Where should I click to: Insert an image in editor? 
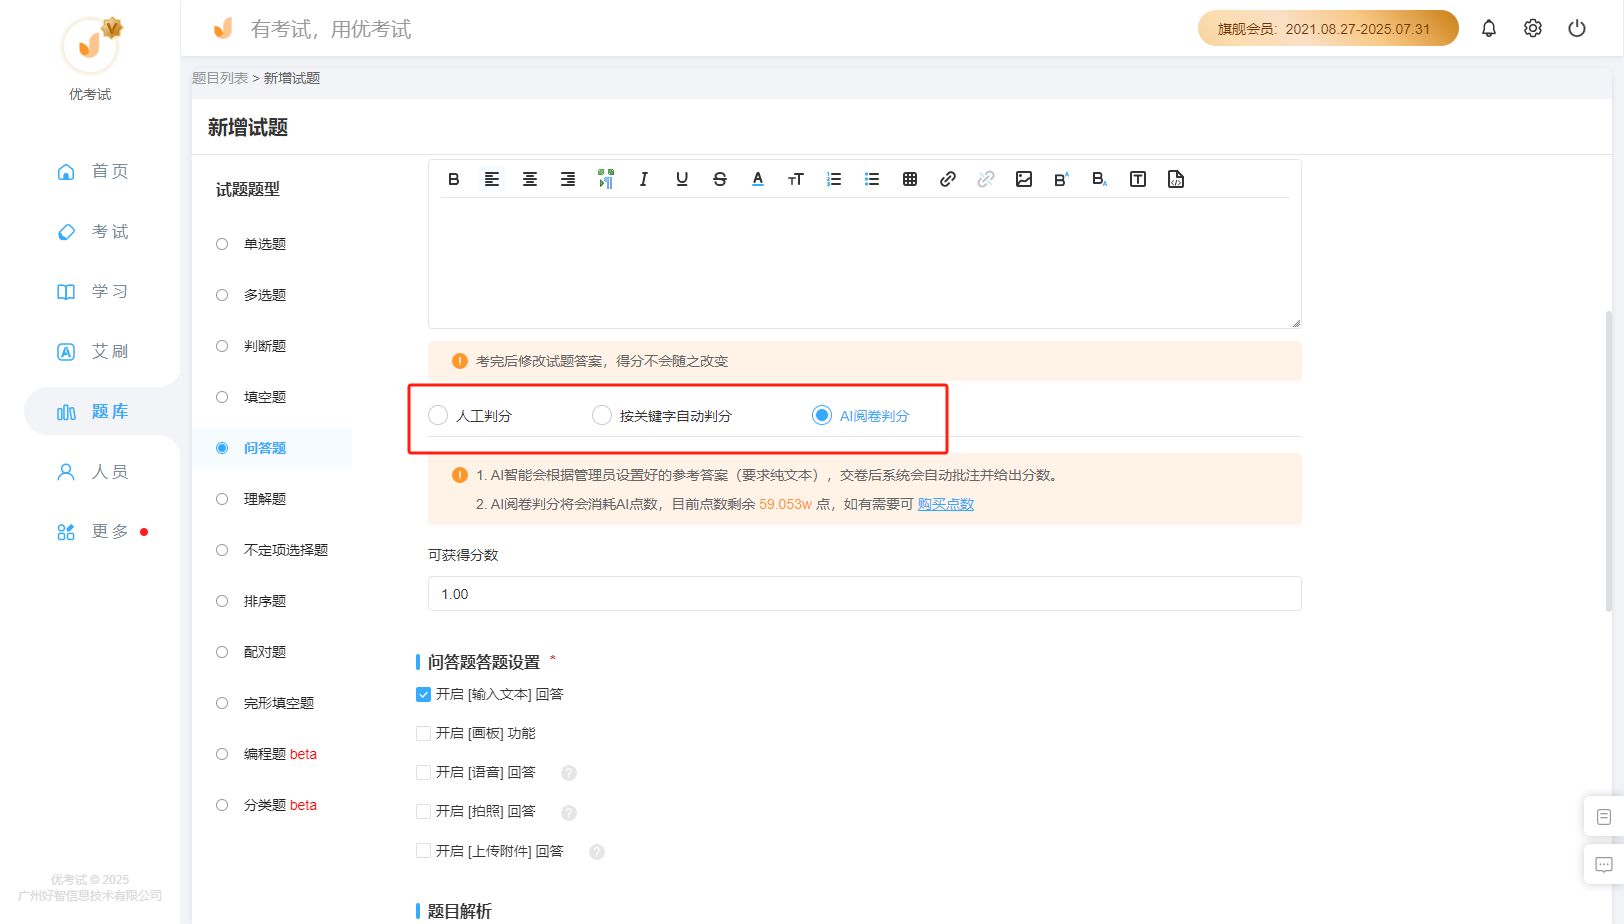point(1024,179)
